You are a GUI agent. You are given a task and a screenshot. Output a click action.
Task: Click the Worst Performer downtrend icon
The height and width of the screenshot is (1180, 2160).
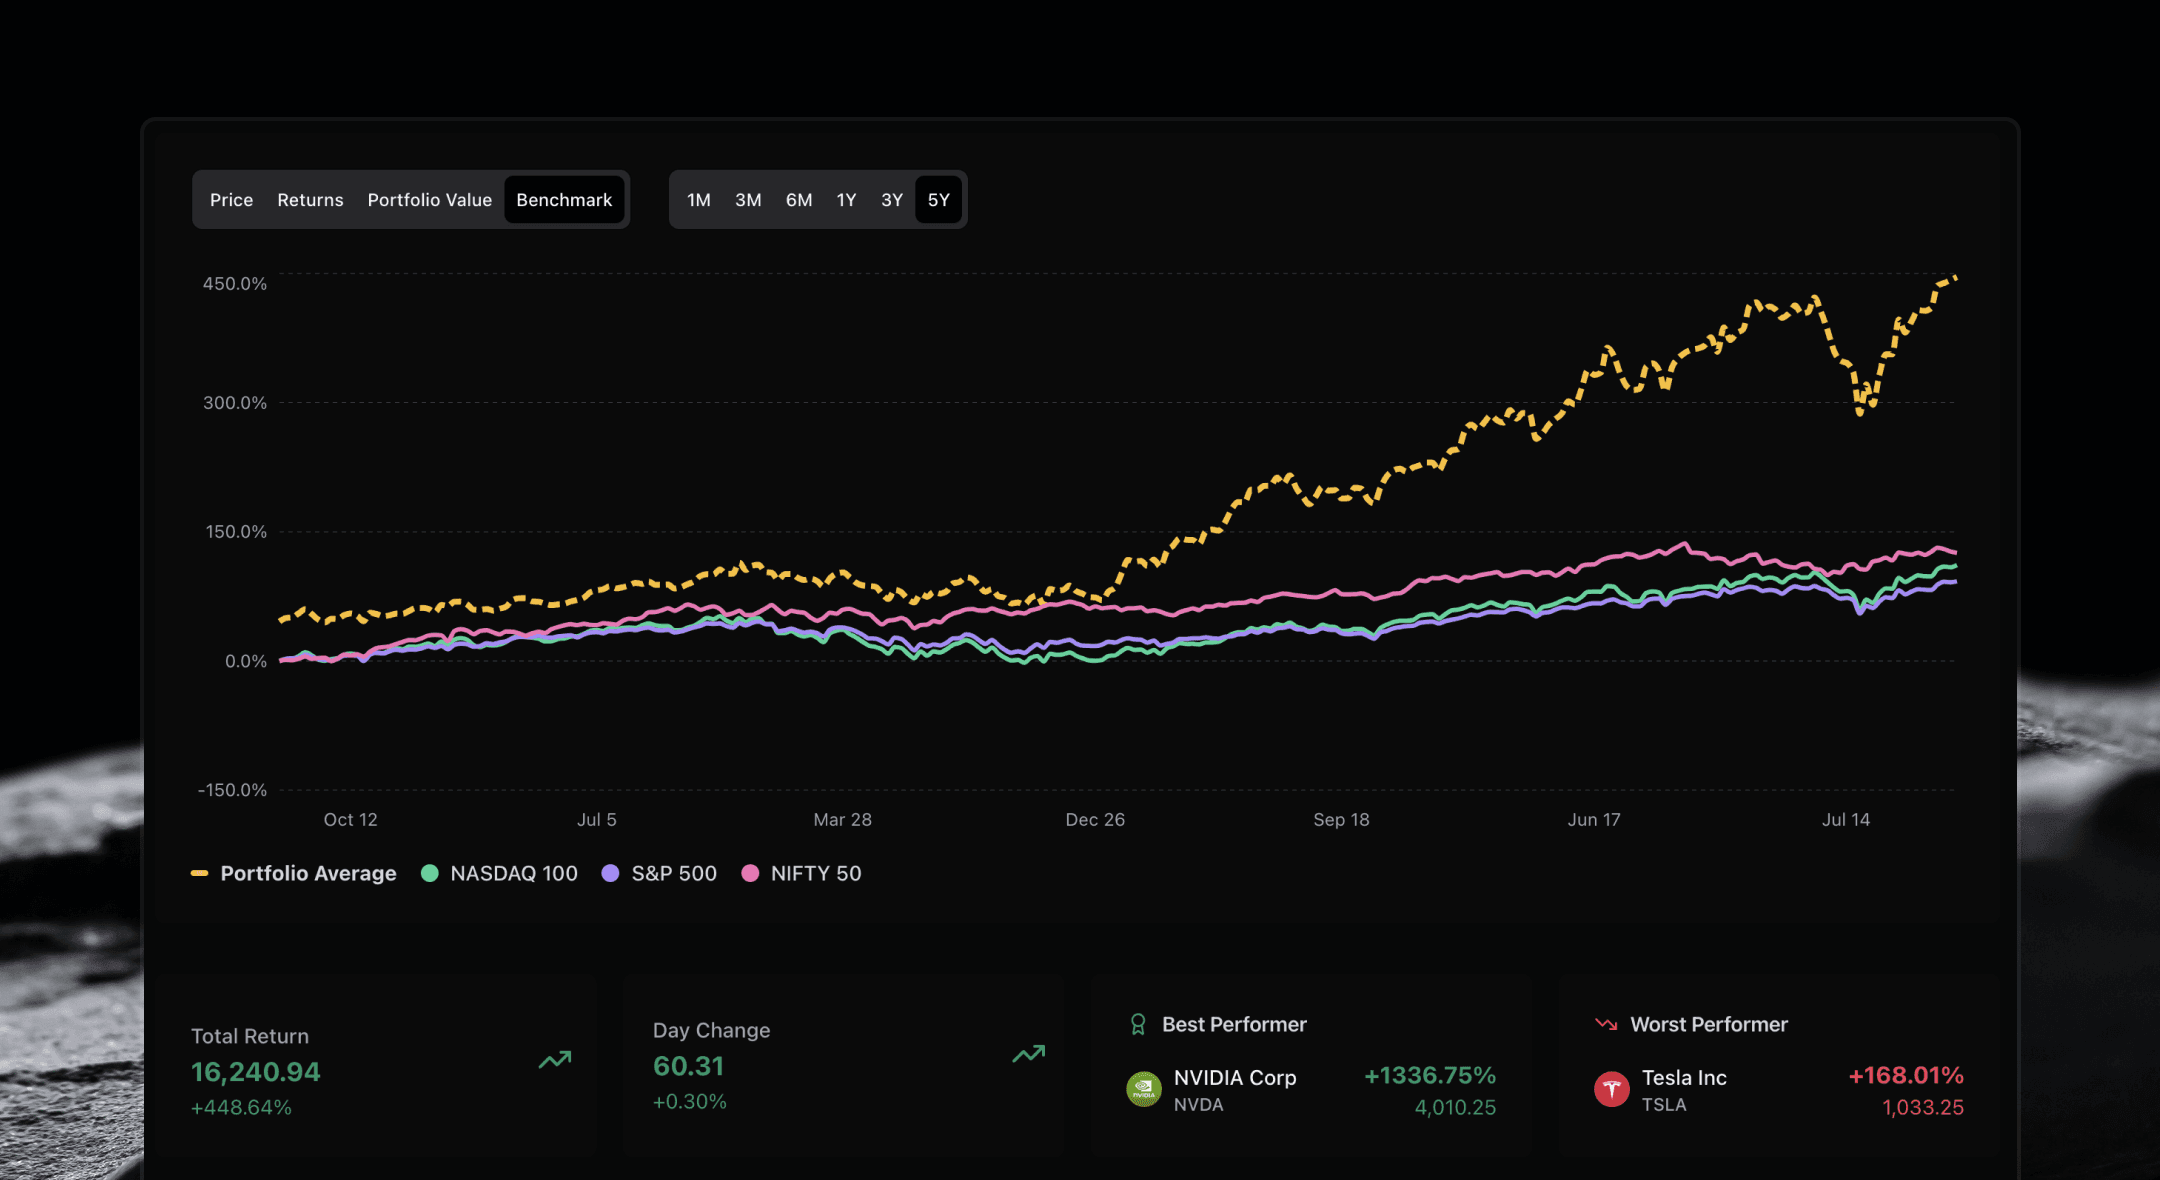[x=1606, y=1024]
